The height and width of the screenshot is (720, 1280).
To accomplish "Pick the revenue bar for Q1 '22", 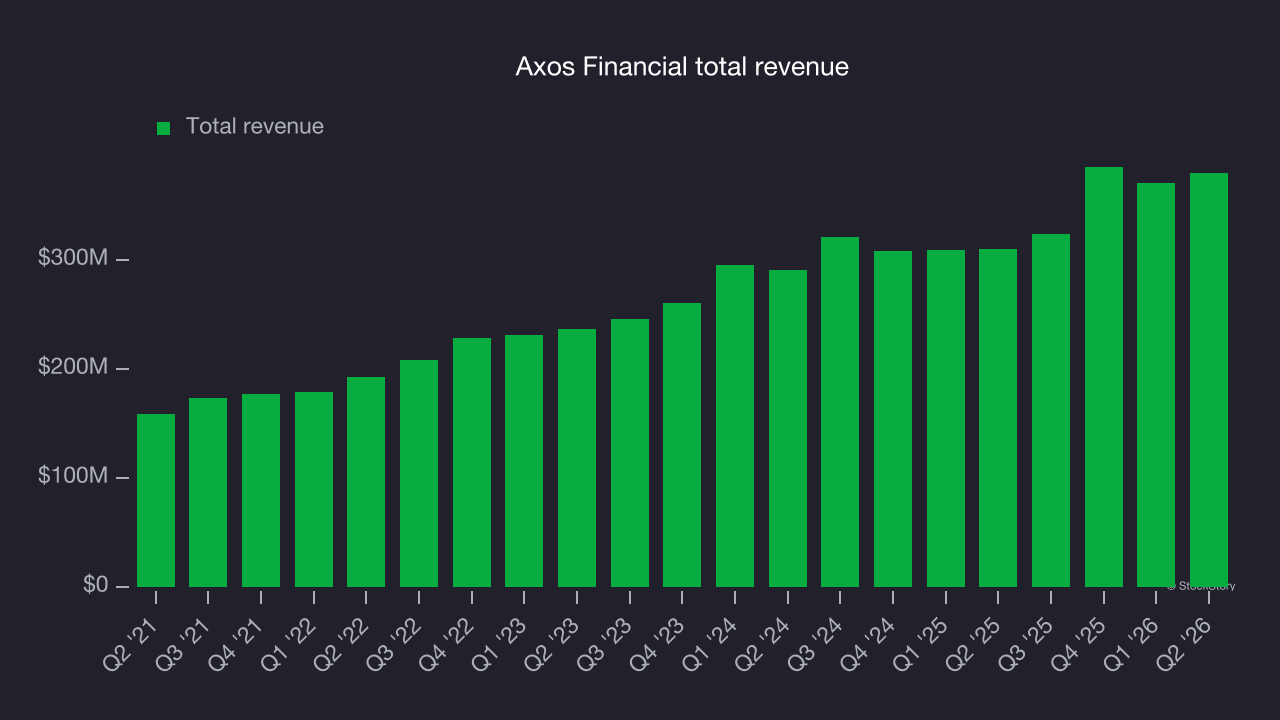I will click(314, 489).
